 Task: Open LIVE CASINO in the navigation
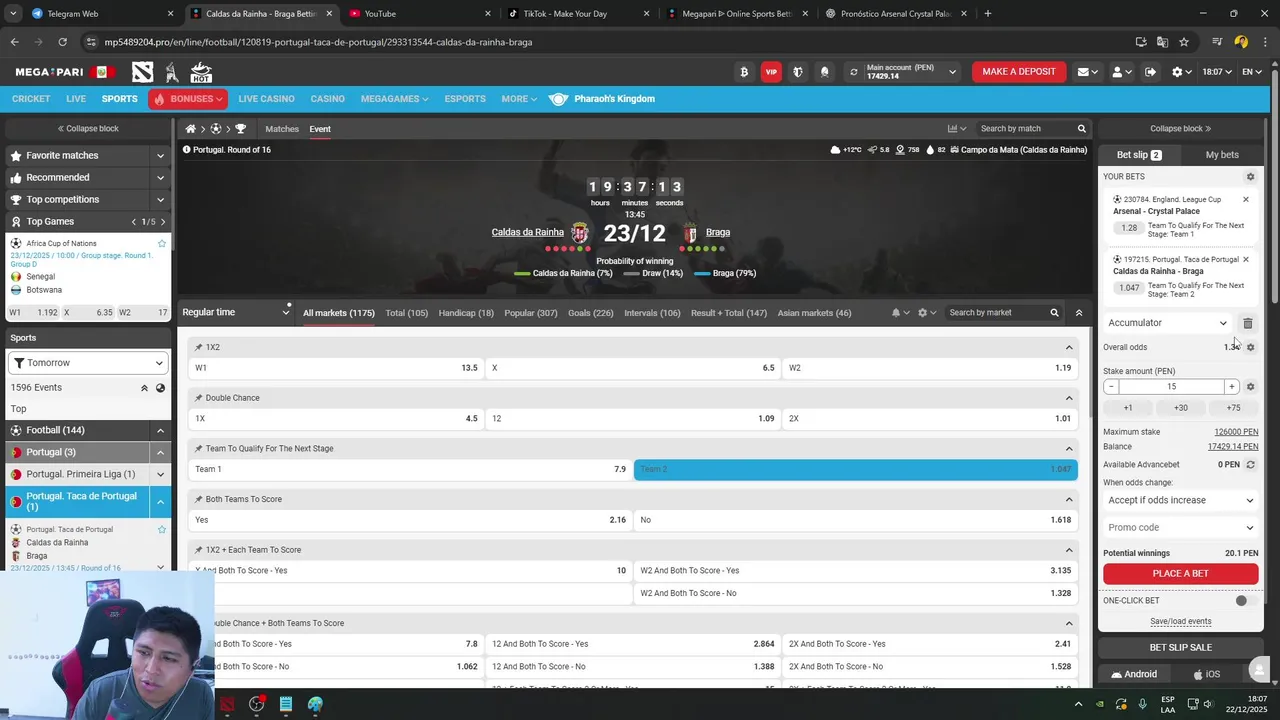pyautogui.click(x=266, y=99)
